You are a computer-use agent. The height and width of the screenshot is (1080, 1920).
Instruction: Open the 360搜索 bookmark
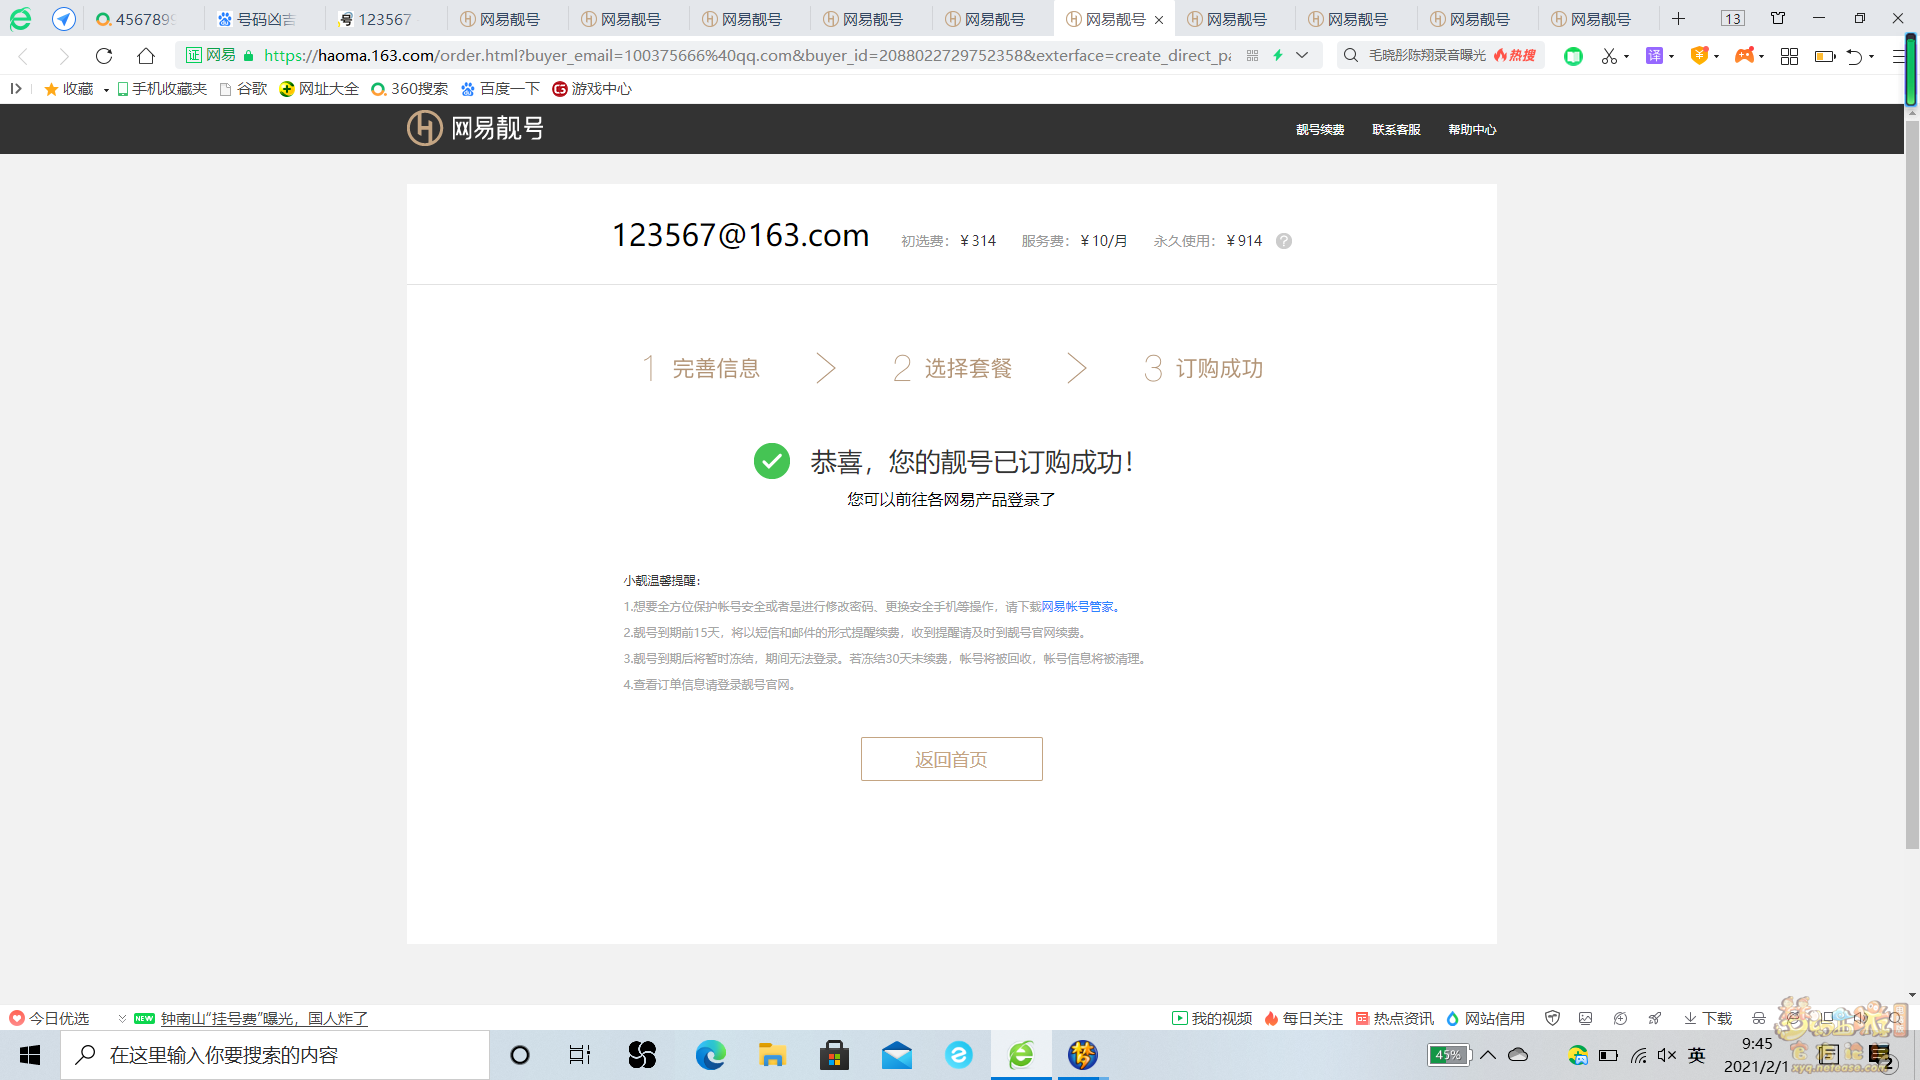(409, 89)
